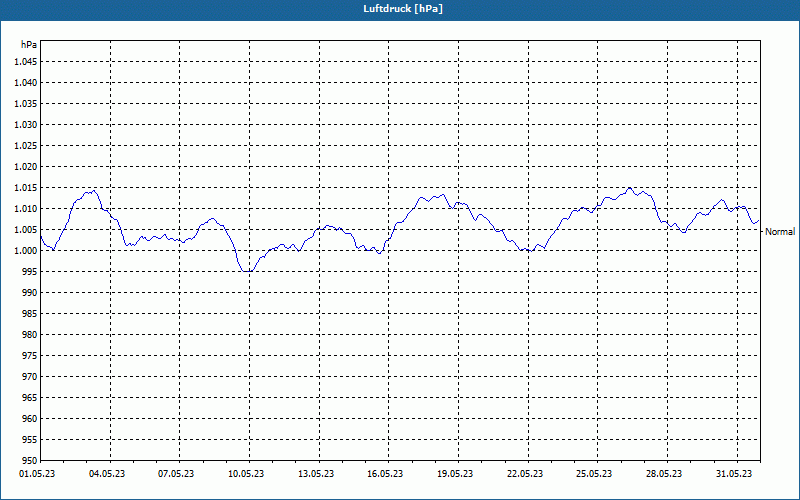Select the 1.015 axis value
Viewport: 800px width, 500px height.
25,188
